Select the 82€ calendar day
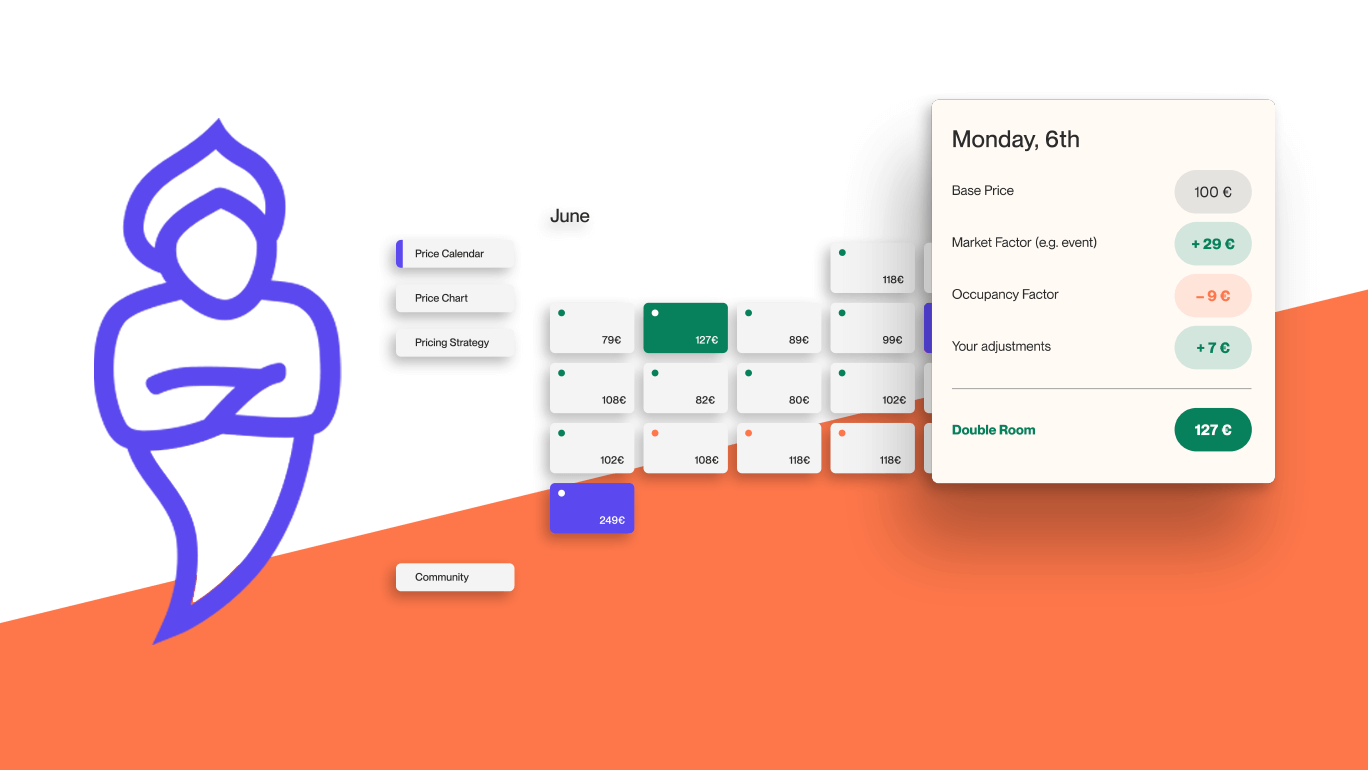 tap(685, 388)
